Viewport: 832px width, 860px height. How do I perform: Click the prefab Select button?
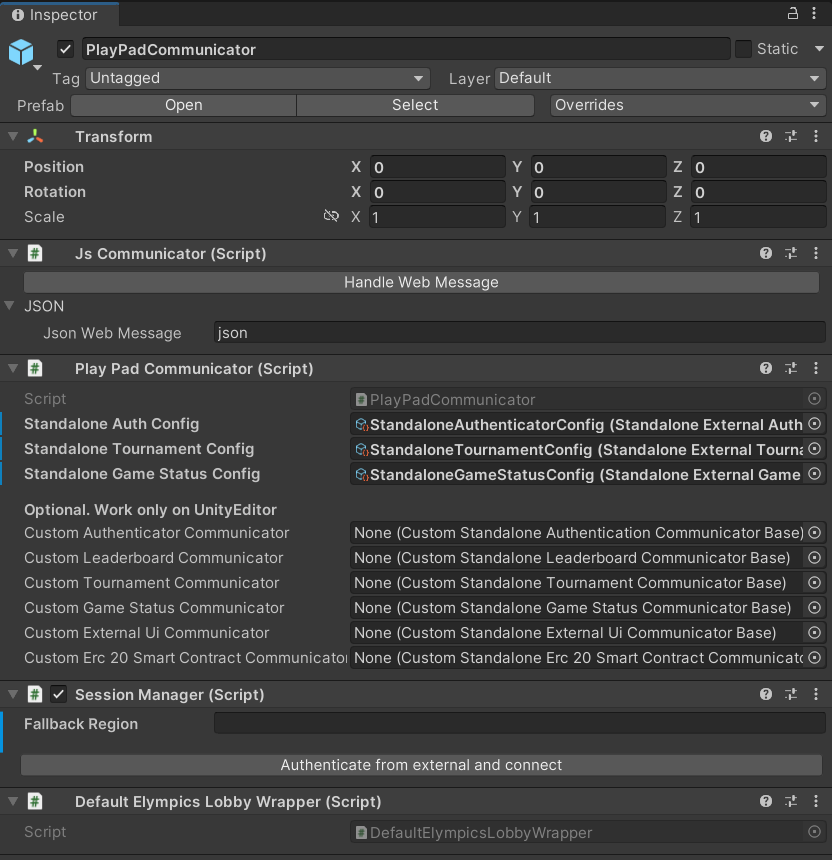[415, 105]
